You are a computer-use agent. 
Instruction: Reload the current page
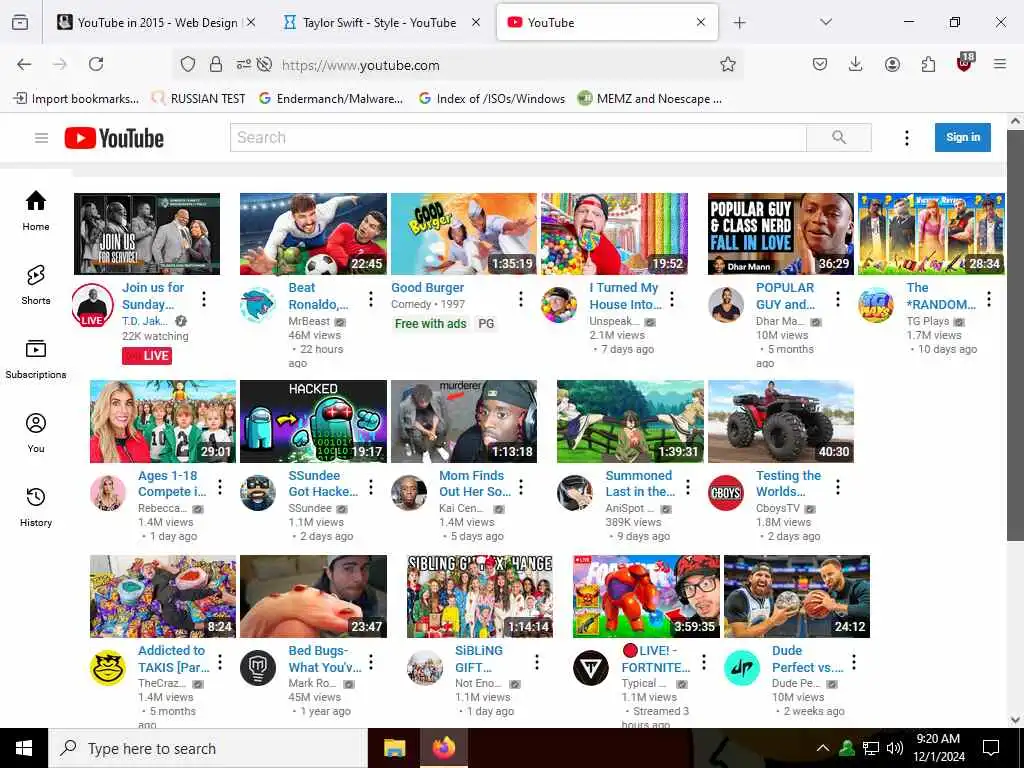point(96,64)
